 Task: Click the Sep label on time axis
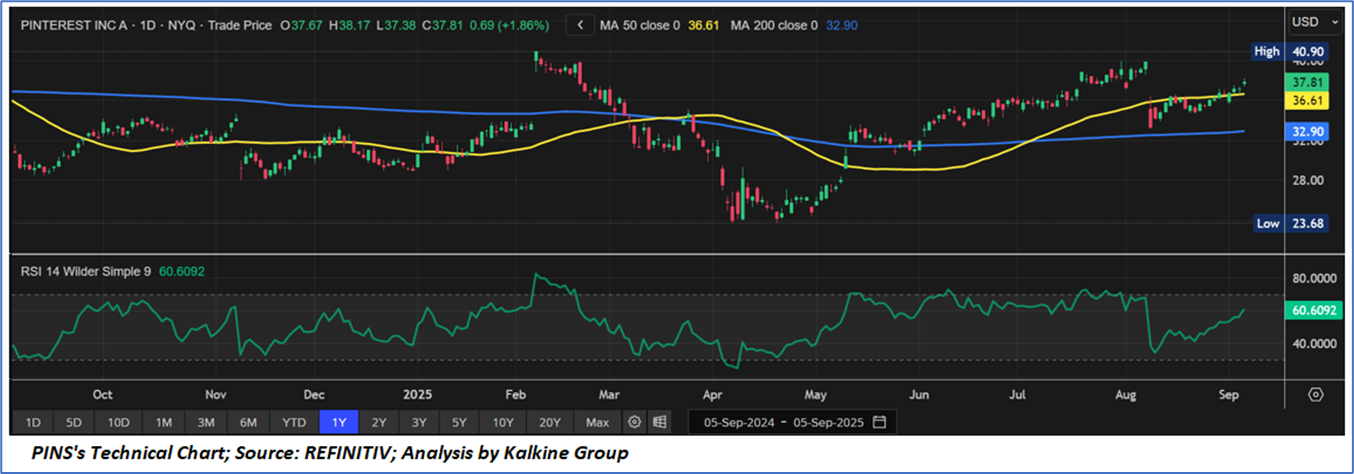[x=1229, y=394]
